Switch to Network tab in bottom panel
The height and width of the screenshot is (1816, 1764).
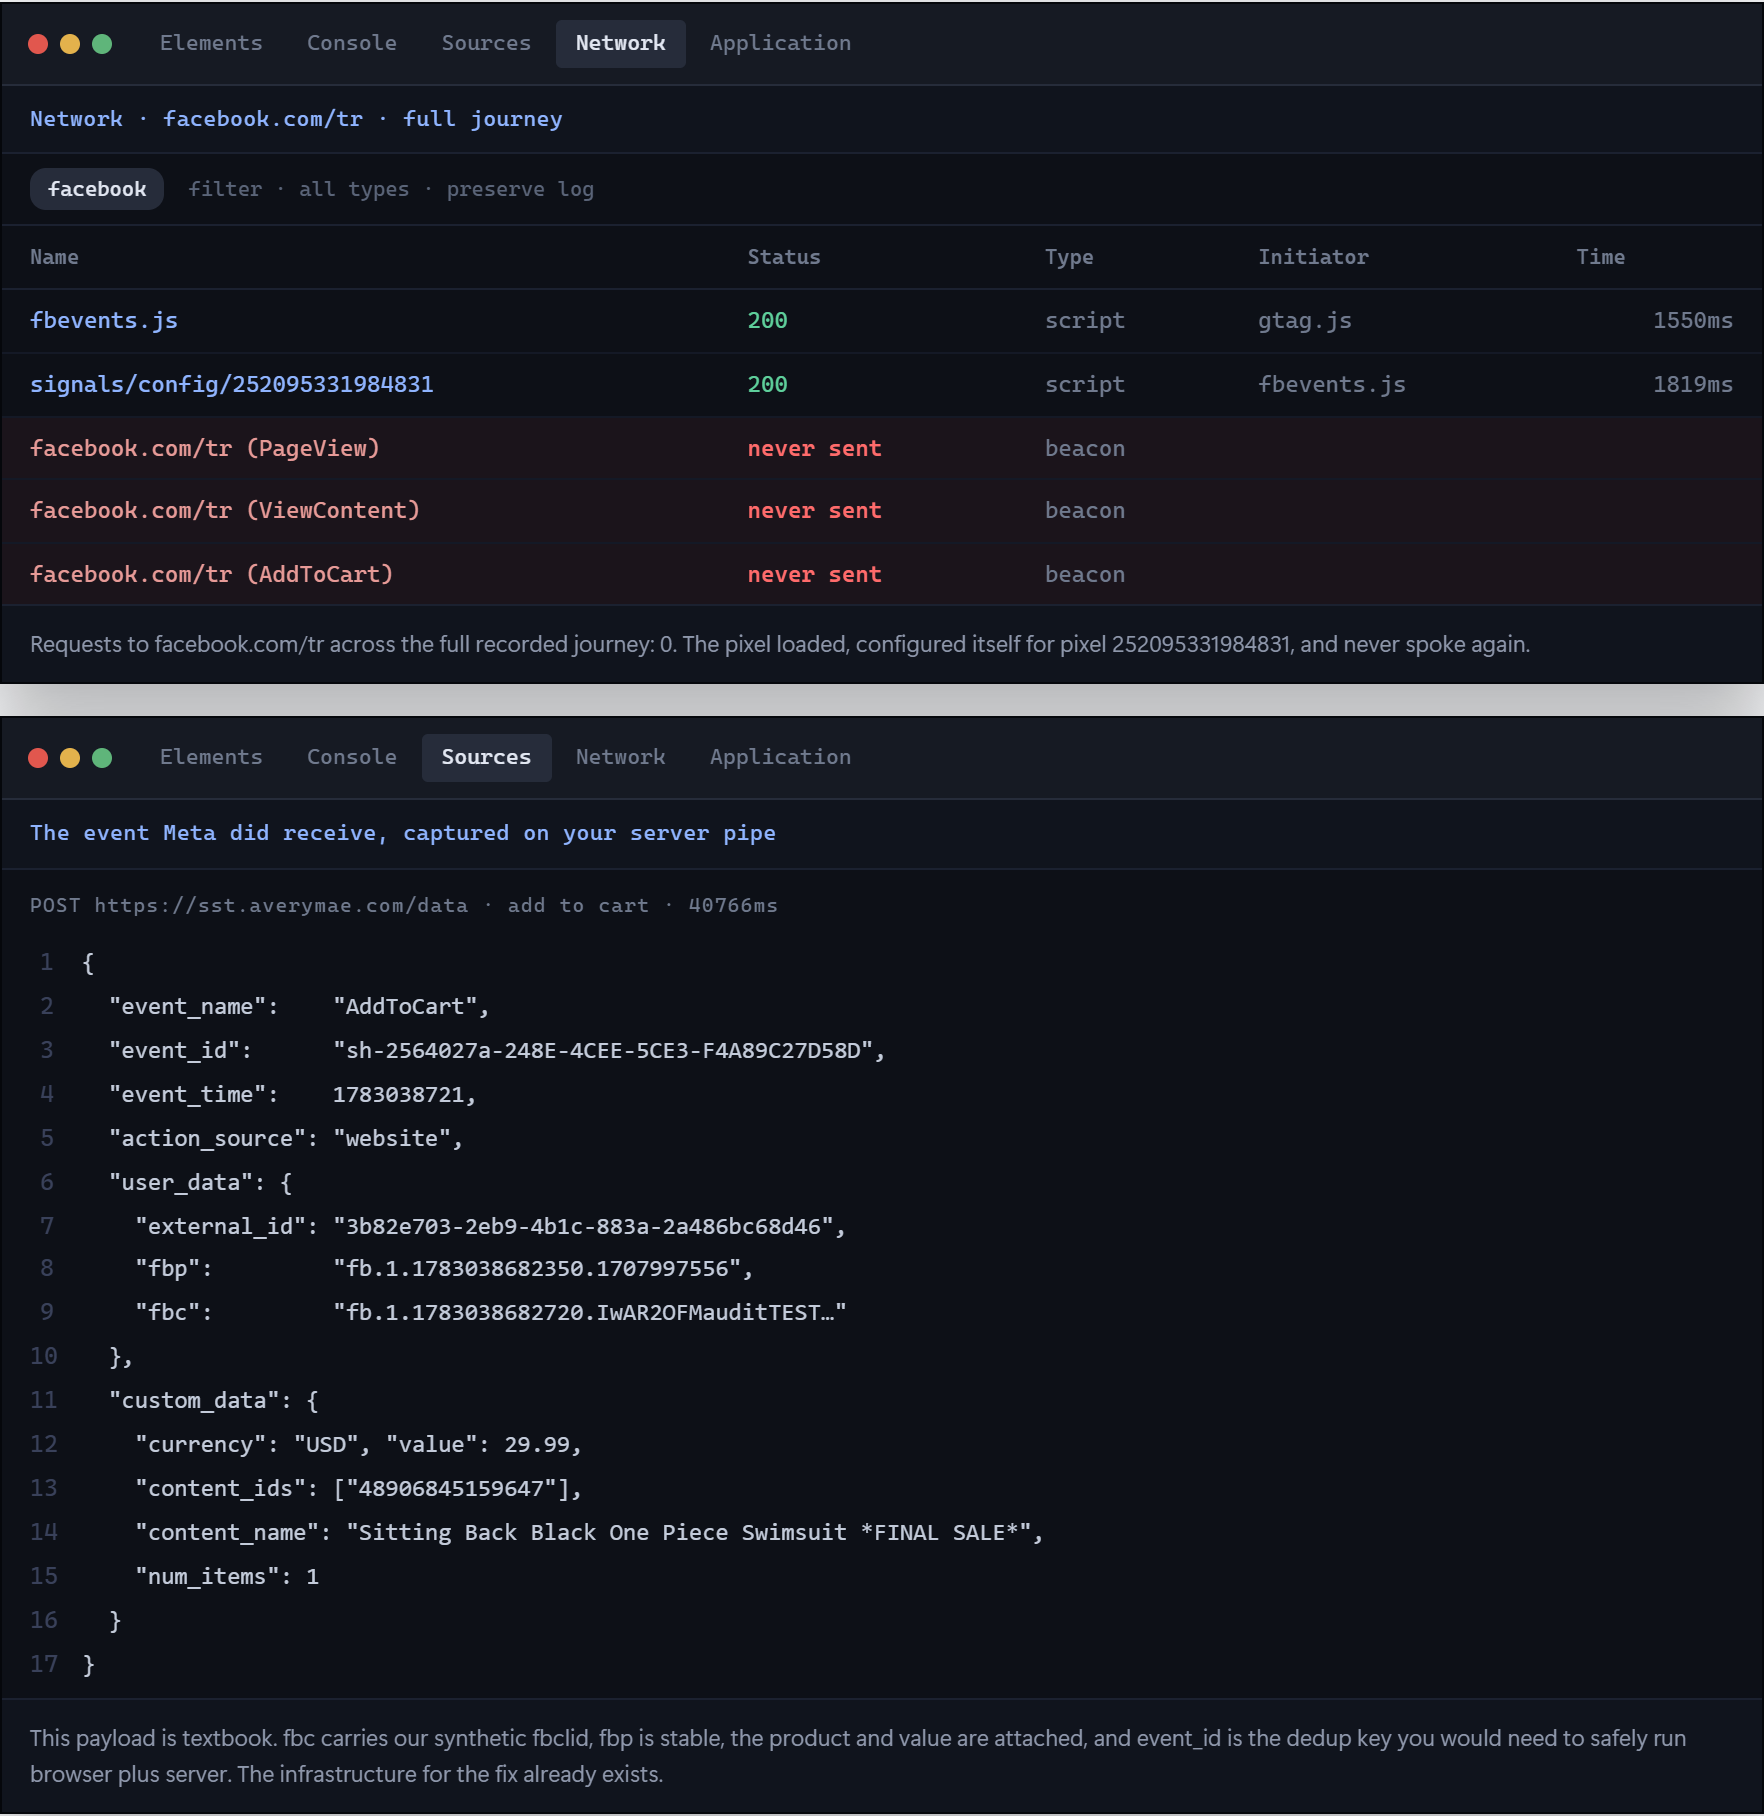(620, 757)
